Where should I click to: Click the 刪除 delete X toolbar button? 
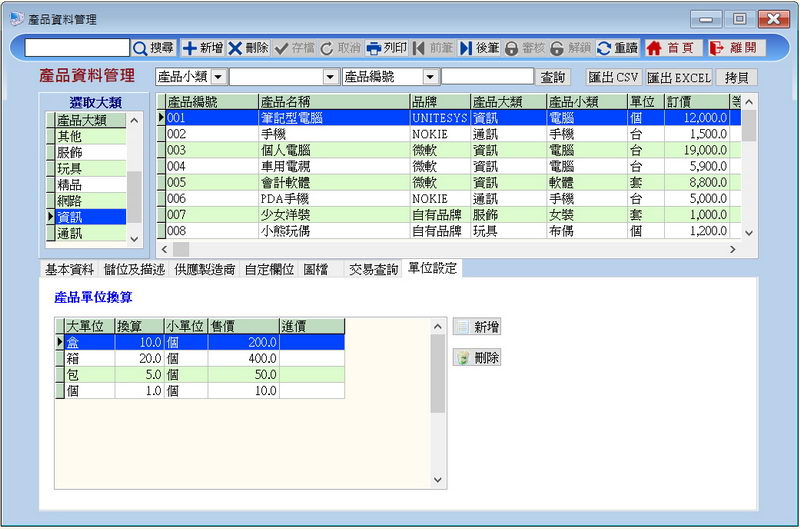pyautogui.click(x=248, y=48)
